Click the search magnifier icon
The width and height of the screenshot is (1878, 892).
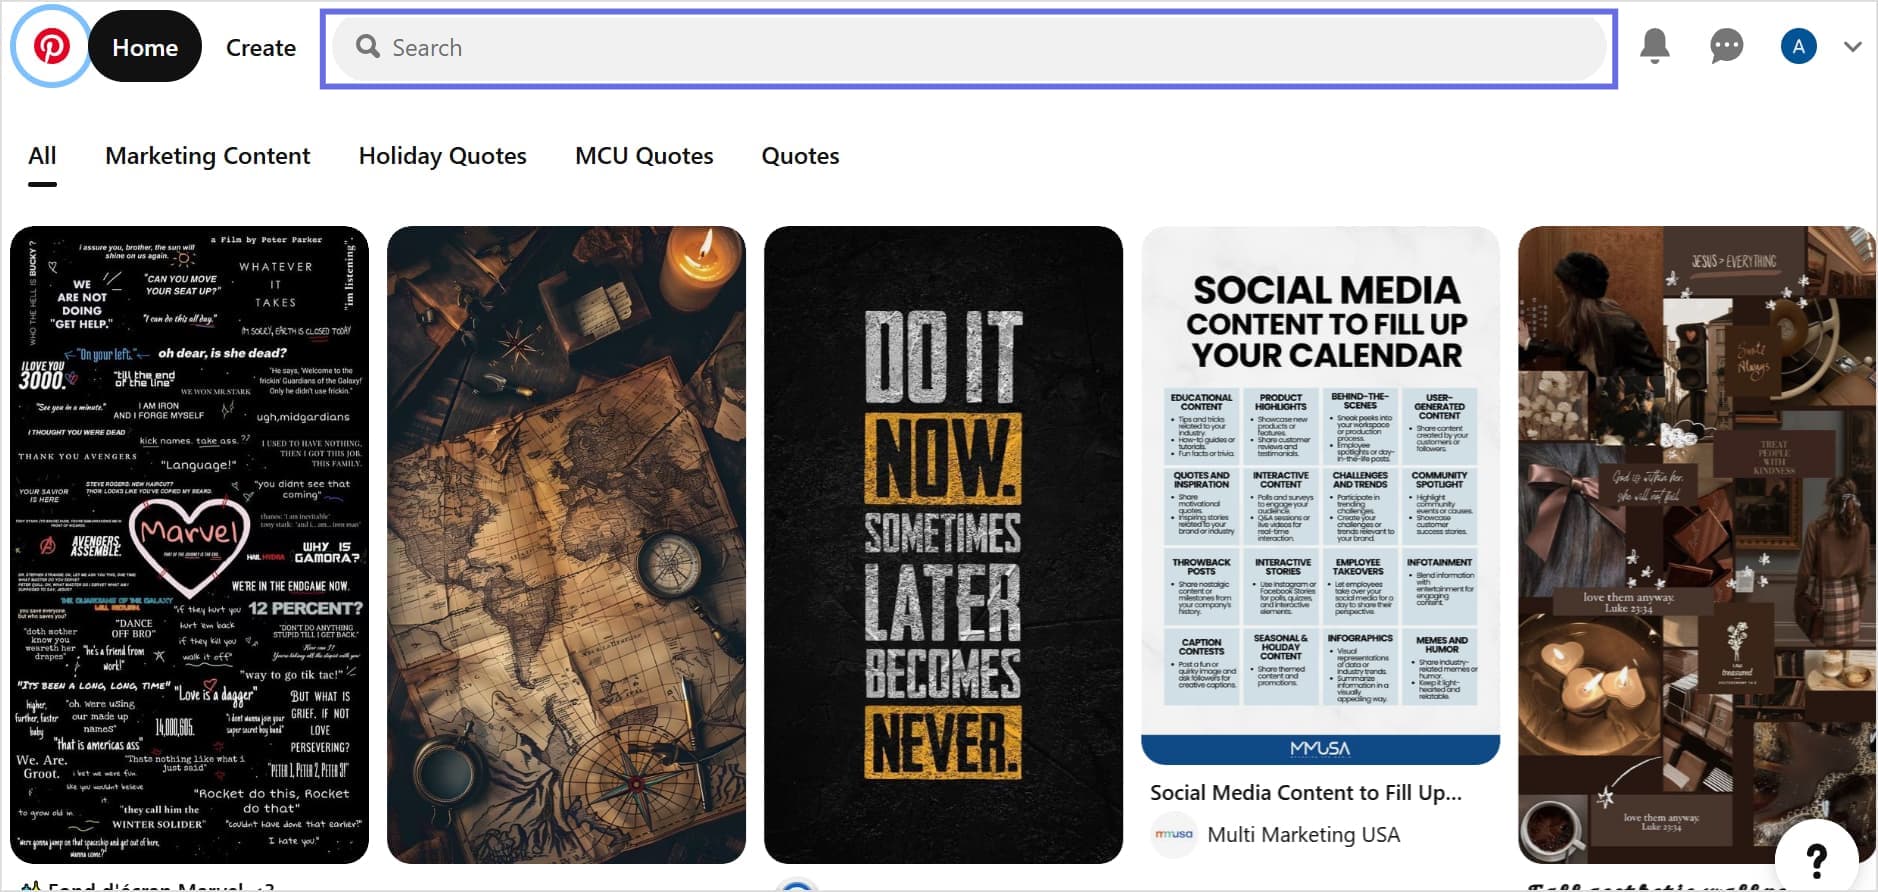[368, 47]
